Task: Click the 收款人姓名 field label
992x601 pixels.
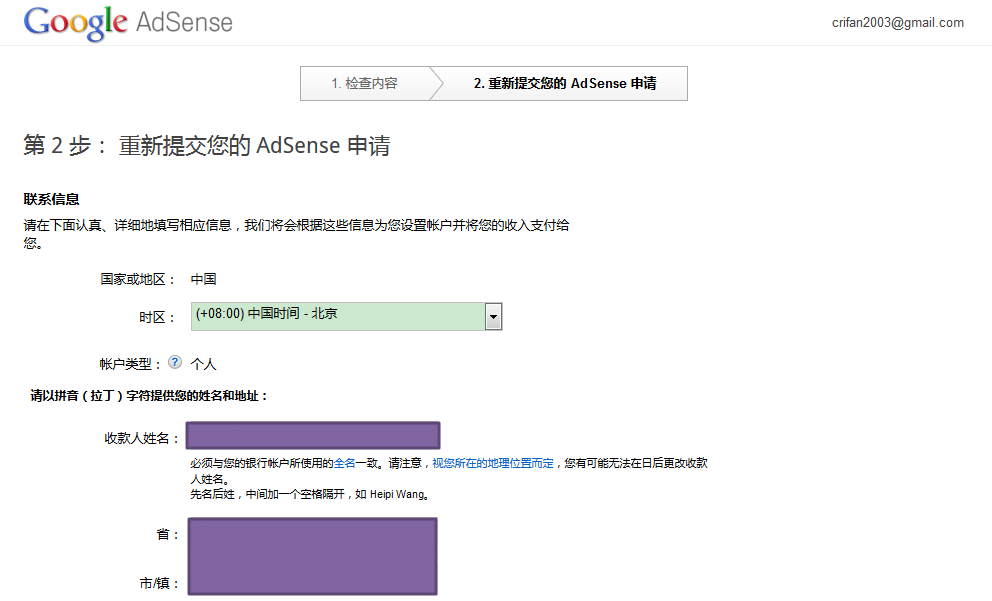Action: point(142,438)
